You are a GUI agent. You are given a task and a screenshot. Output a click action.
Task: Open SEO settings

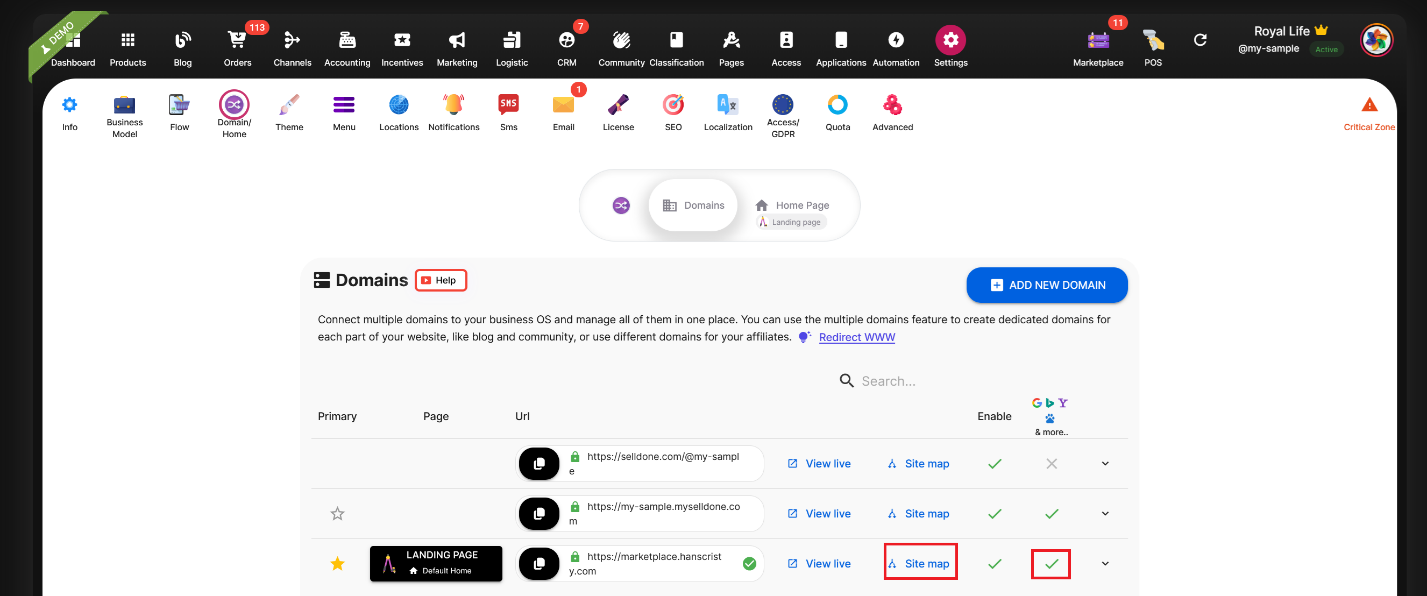pyautogui.click(x=673, y=112)
